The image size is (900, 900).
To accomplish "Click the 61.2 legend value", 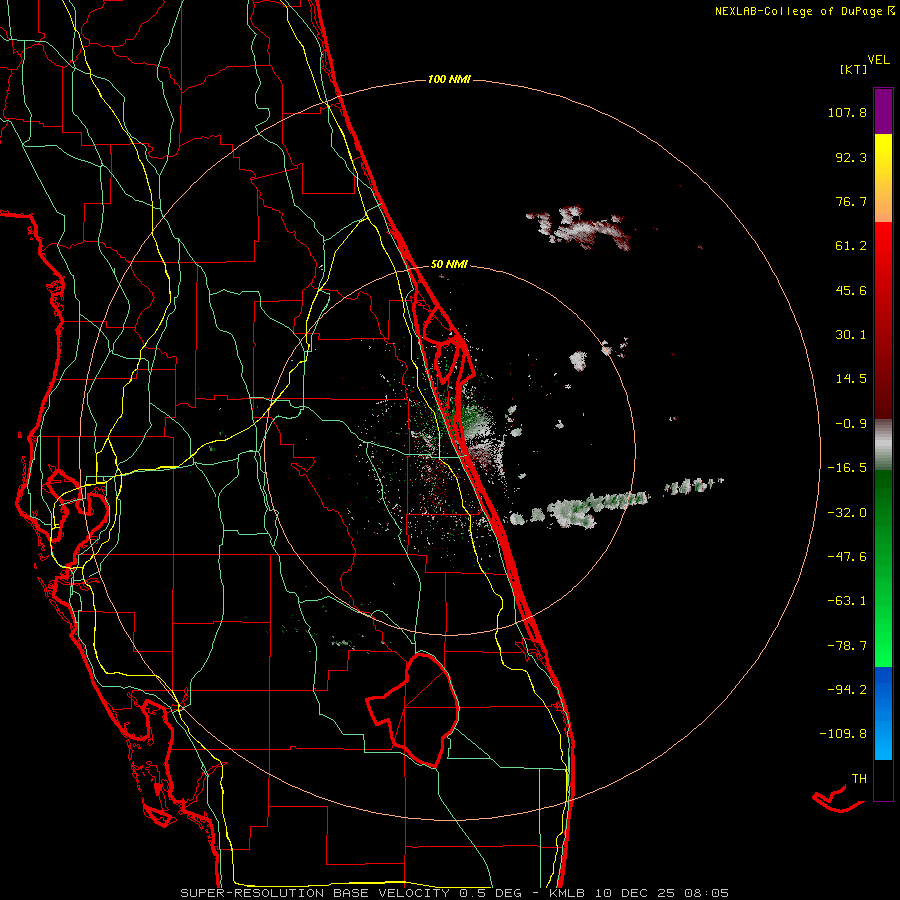I will click(851, 246).
